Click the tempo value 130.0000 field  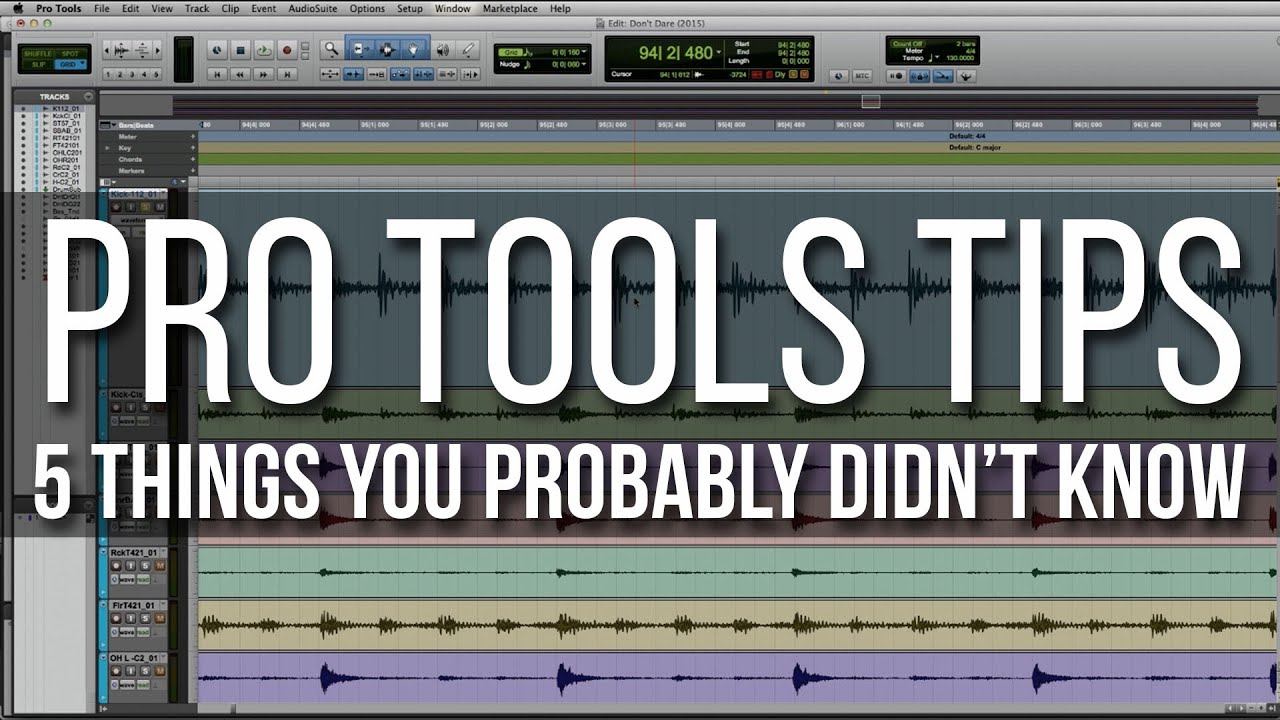tap(960, 58)
